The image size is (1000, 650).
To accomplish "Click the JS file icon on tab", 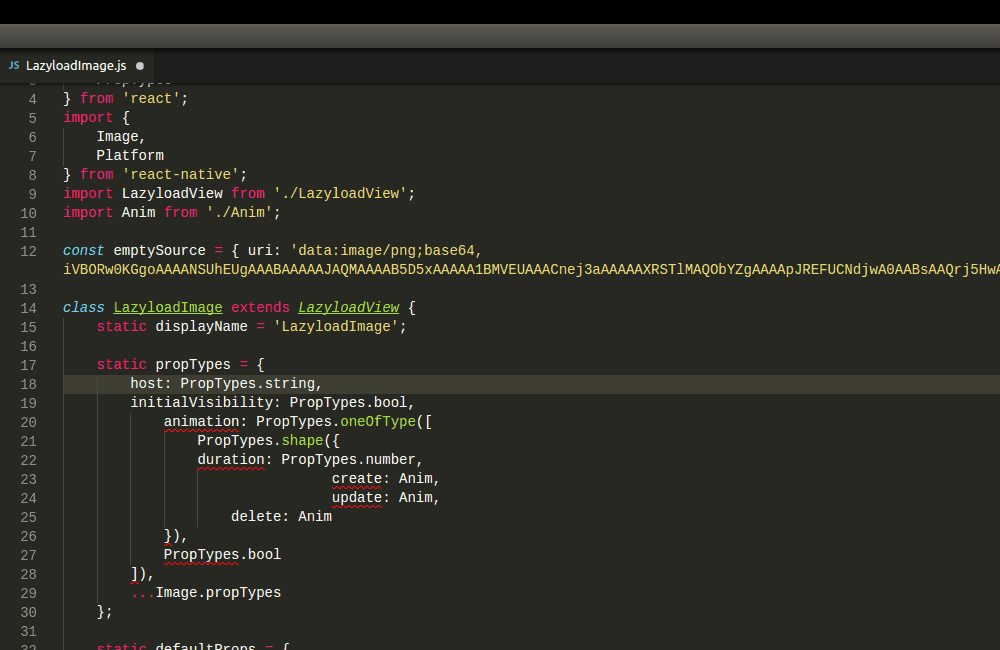I will (x=14, y=66).
